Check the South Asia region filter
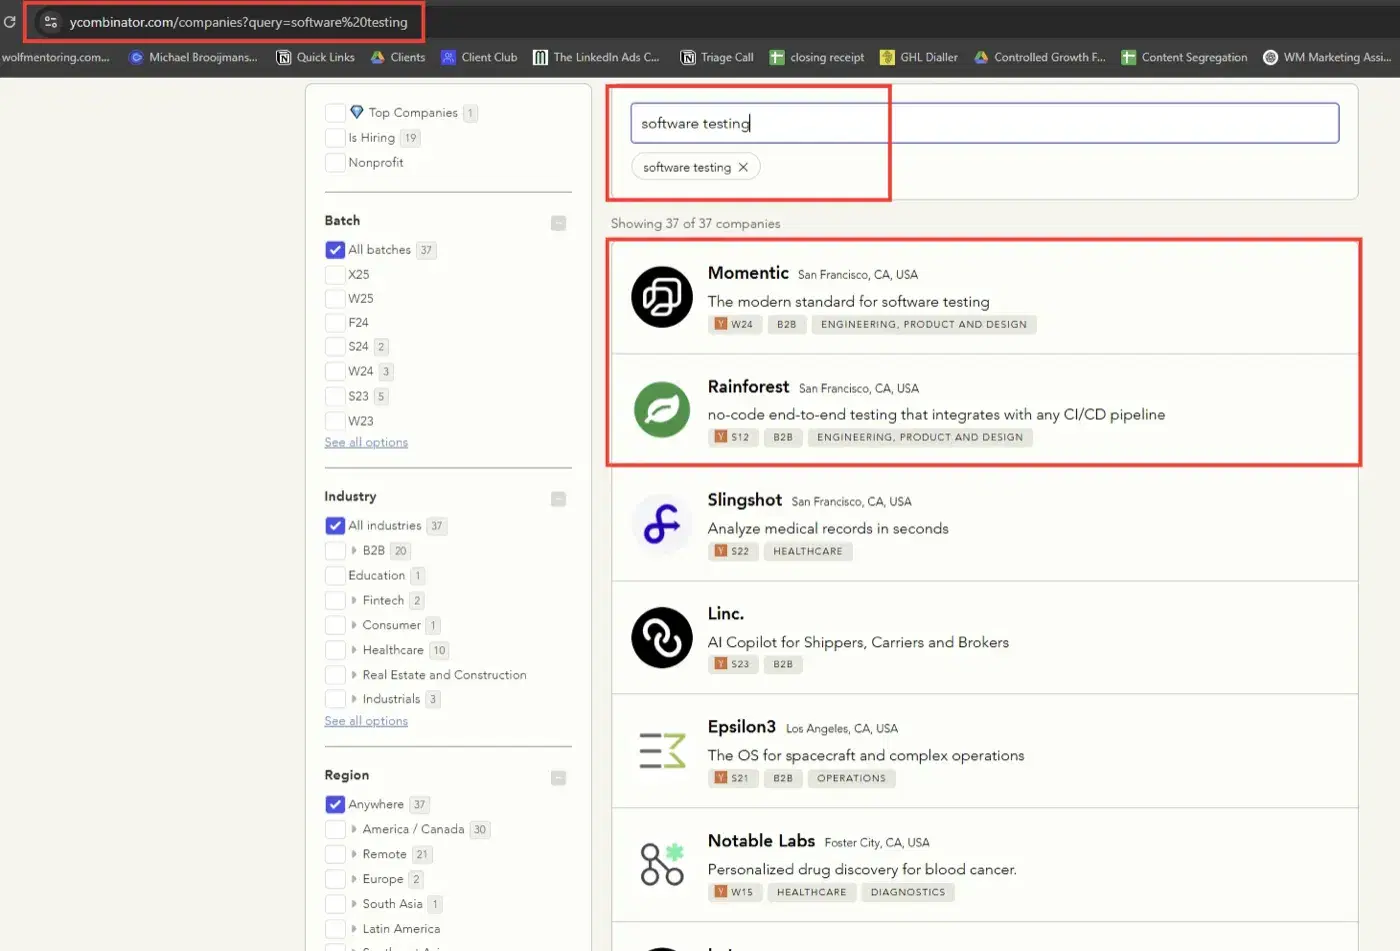 tap(335, 904)
